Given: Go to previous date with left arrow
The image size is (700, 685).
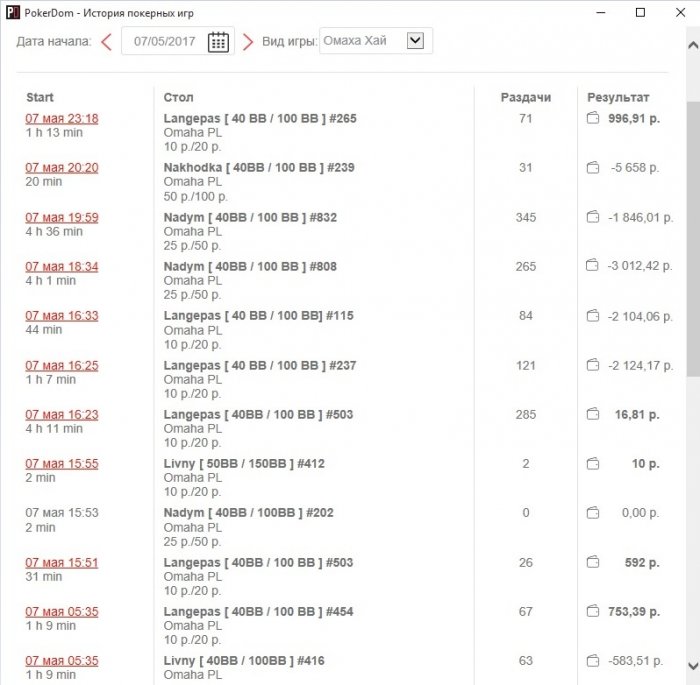Looking at the screenshot, I should [106, 42].
